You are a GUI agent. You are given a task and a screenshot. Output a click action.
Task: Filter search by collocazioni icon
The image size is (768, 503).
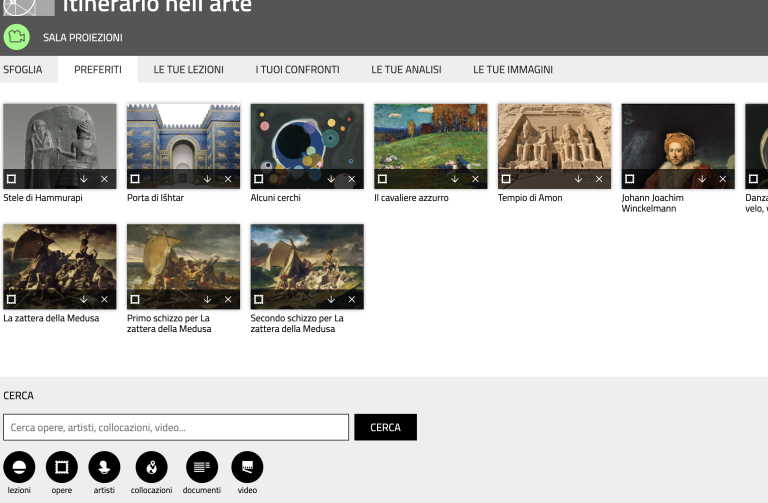point(151,467)
